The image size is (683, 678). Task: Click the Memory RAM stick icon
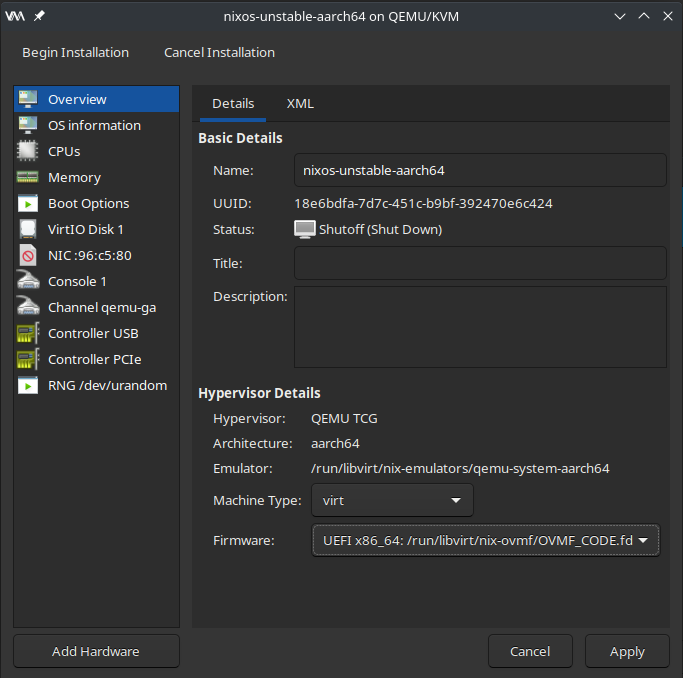click(x=28, y=177)
